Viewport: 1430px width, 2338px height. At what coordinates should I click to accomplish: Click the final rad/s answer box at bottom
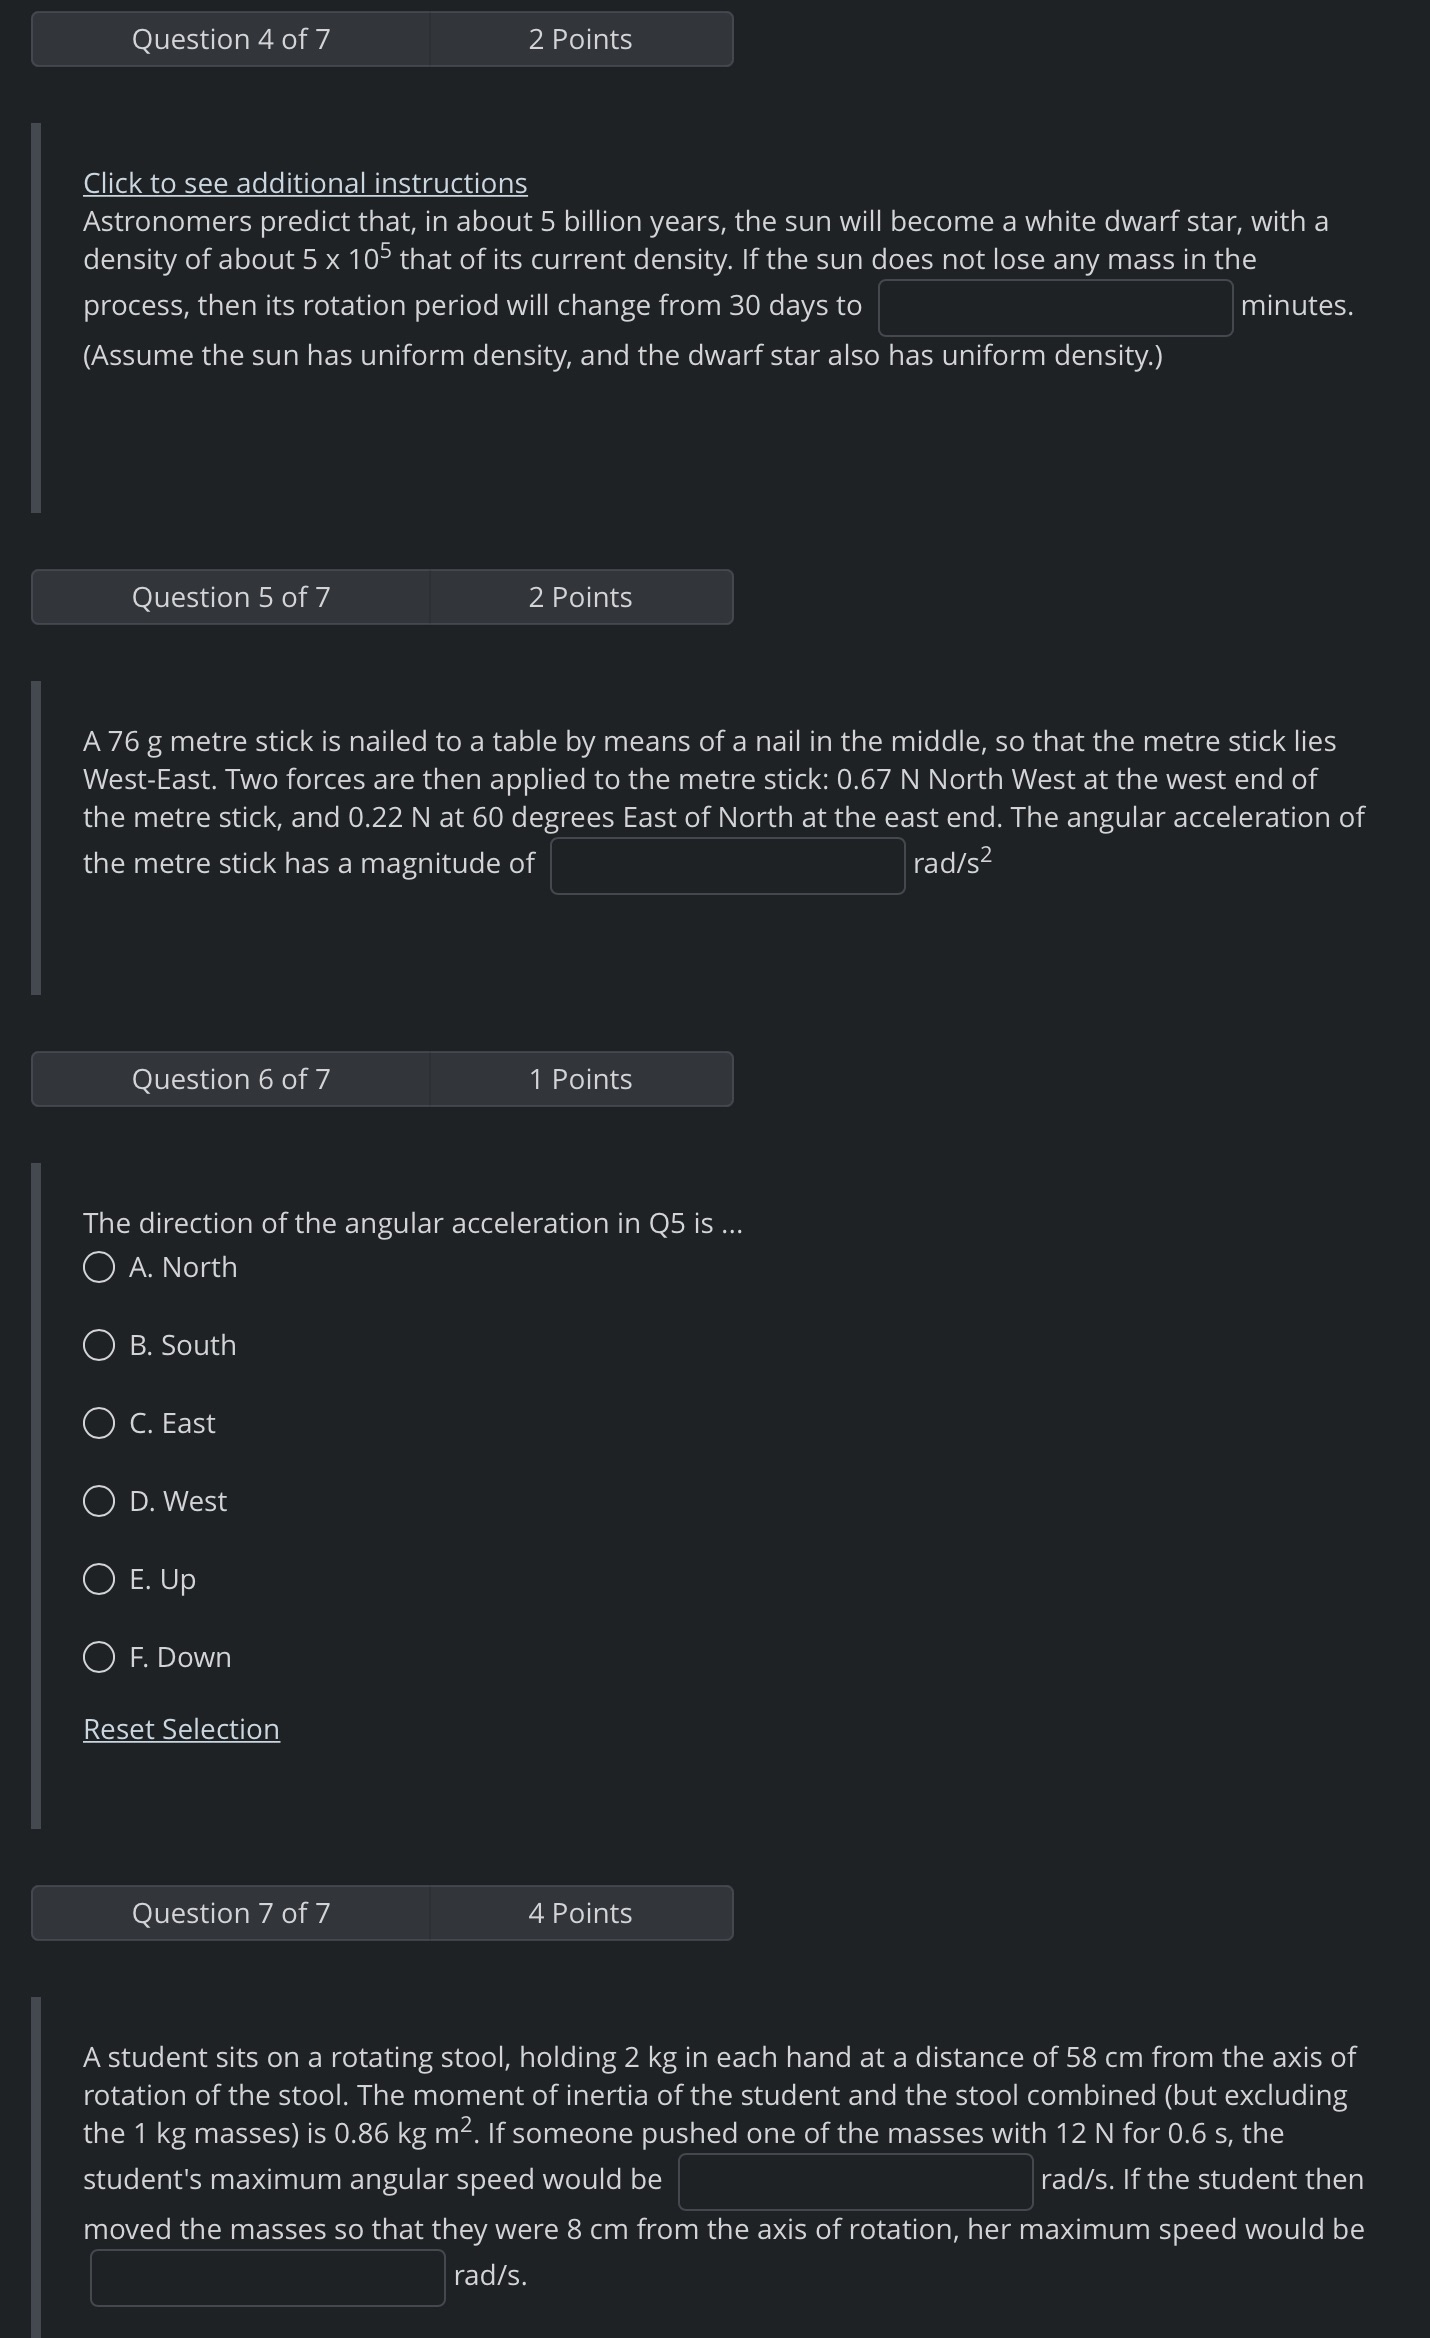coord(266,2276)
